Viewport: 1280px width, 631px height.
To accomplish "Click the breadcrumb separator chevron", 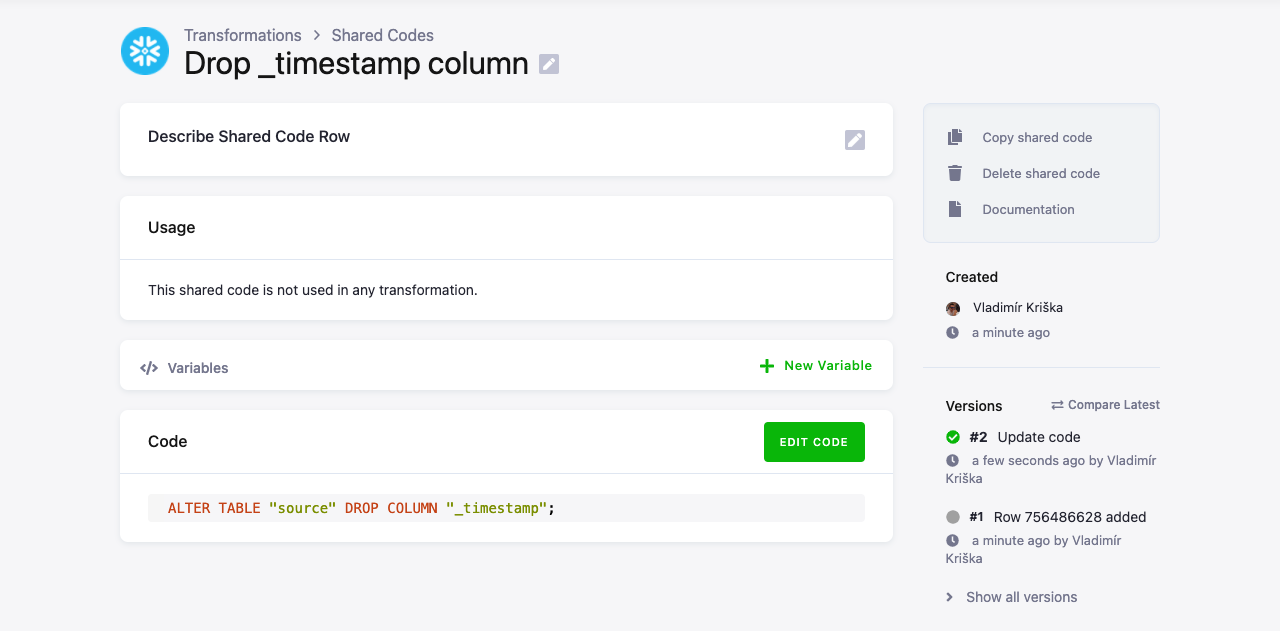I will coord(317,36).
